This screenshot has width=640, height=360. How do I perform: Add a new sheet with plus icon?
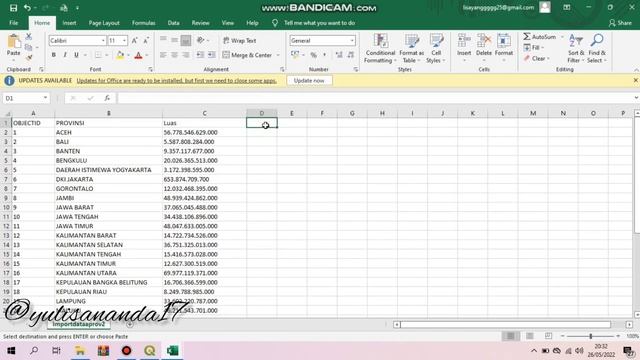click(x=129, y=324)
